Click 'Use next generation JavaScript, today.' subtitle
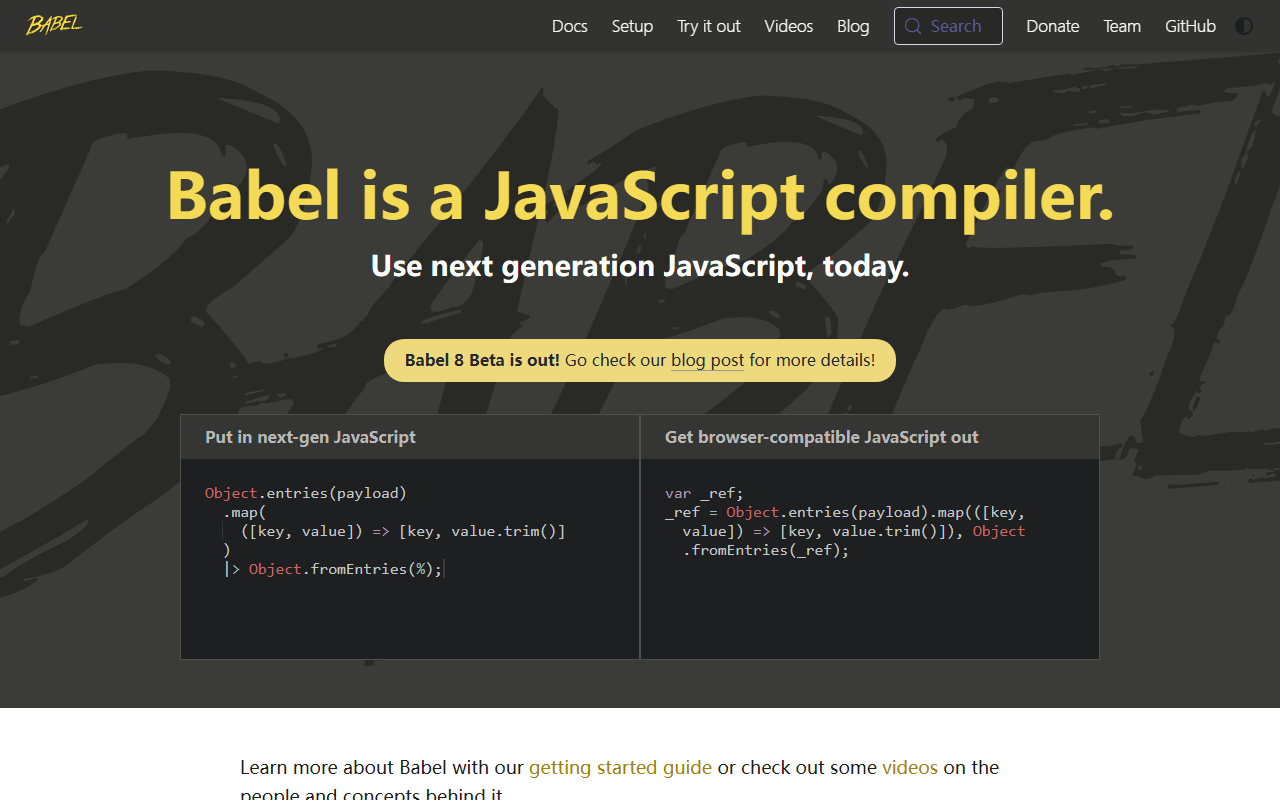The image size is (1280, 800). 640,266
